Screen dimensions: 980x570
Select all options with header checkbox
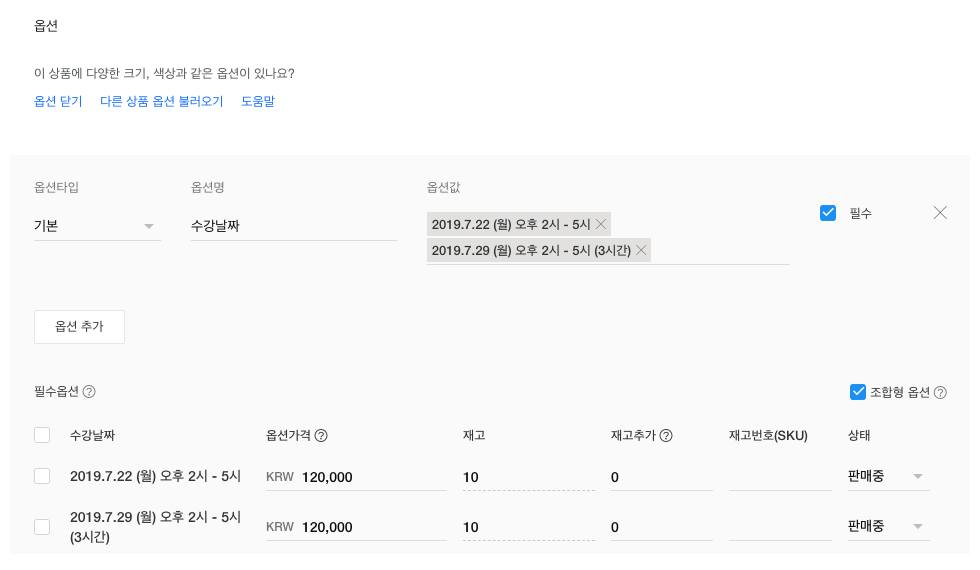tap(42, 435)
